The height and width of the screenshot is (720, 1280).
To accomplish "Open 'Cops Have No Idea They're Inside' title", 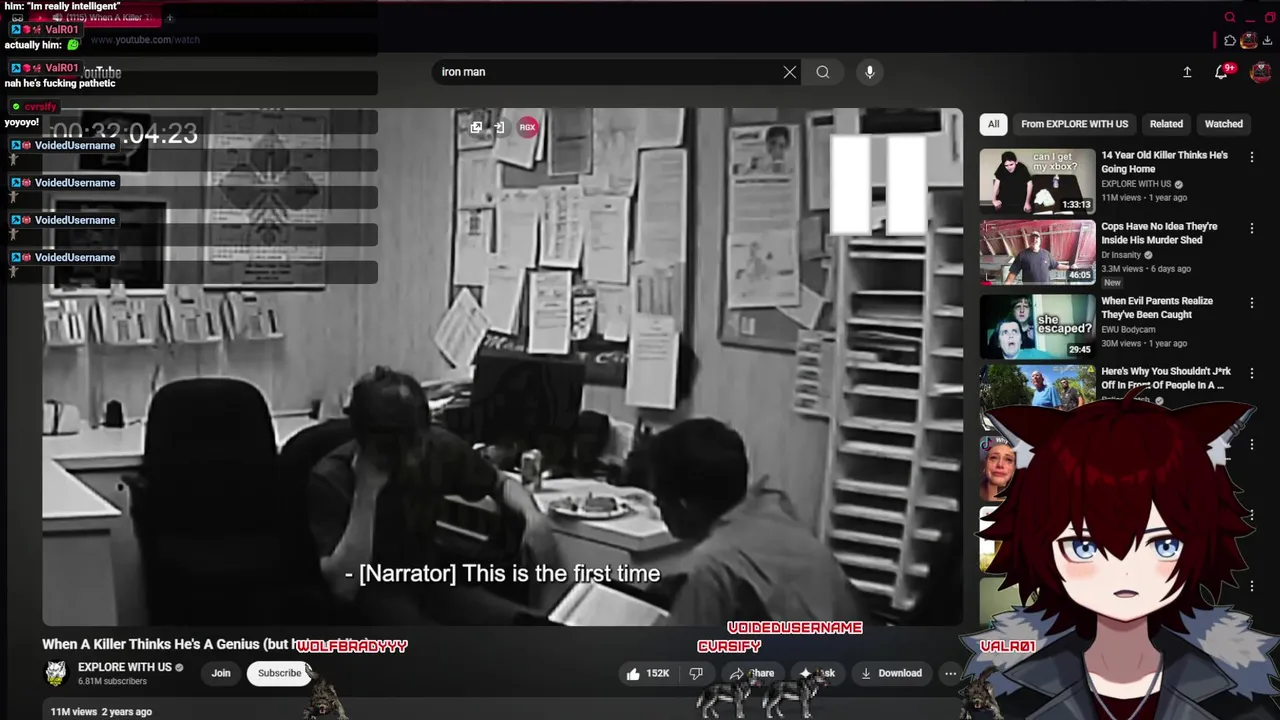I will (1160, 233).
